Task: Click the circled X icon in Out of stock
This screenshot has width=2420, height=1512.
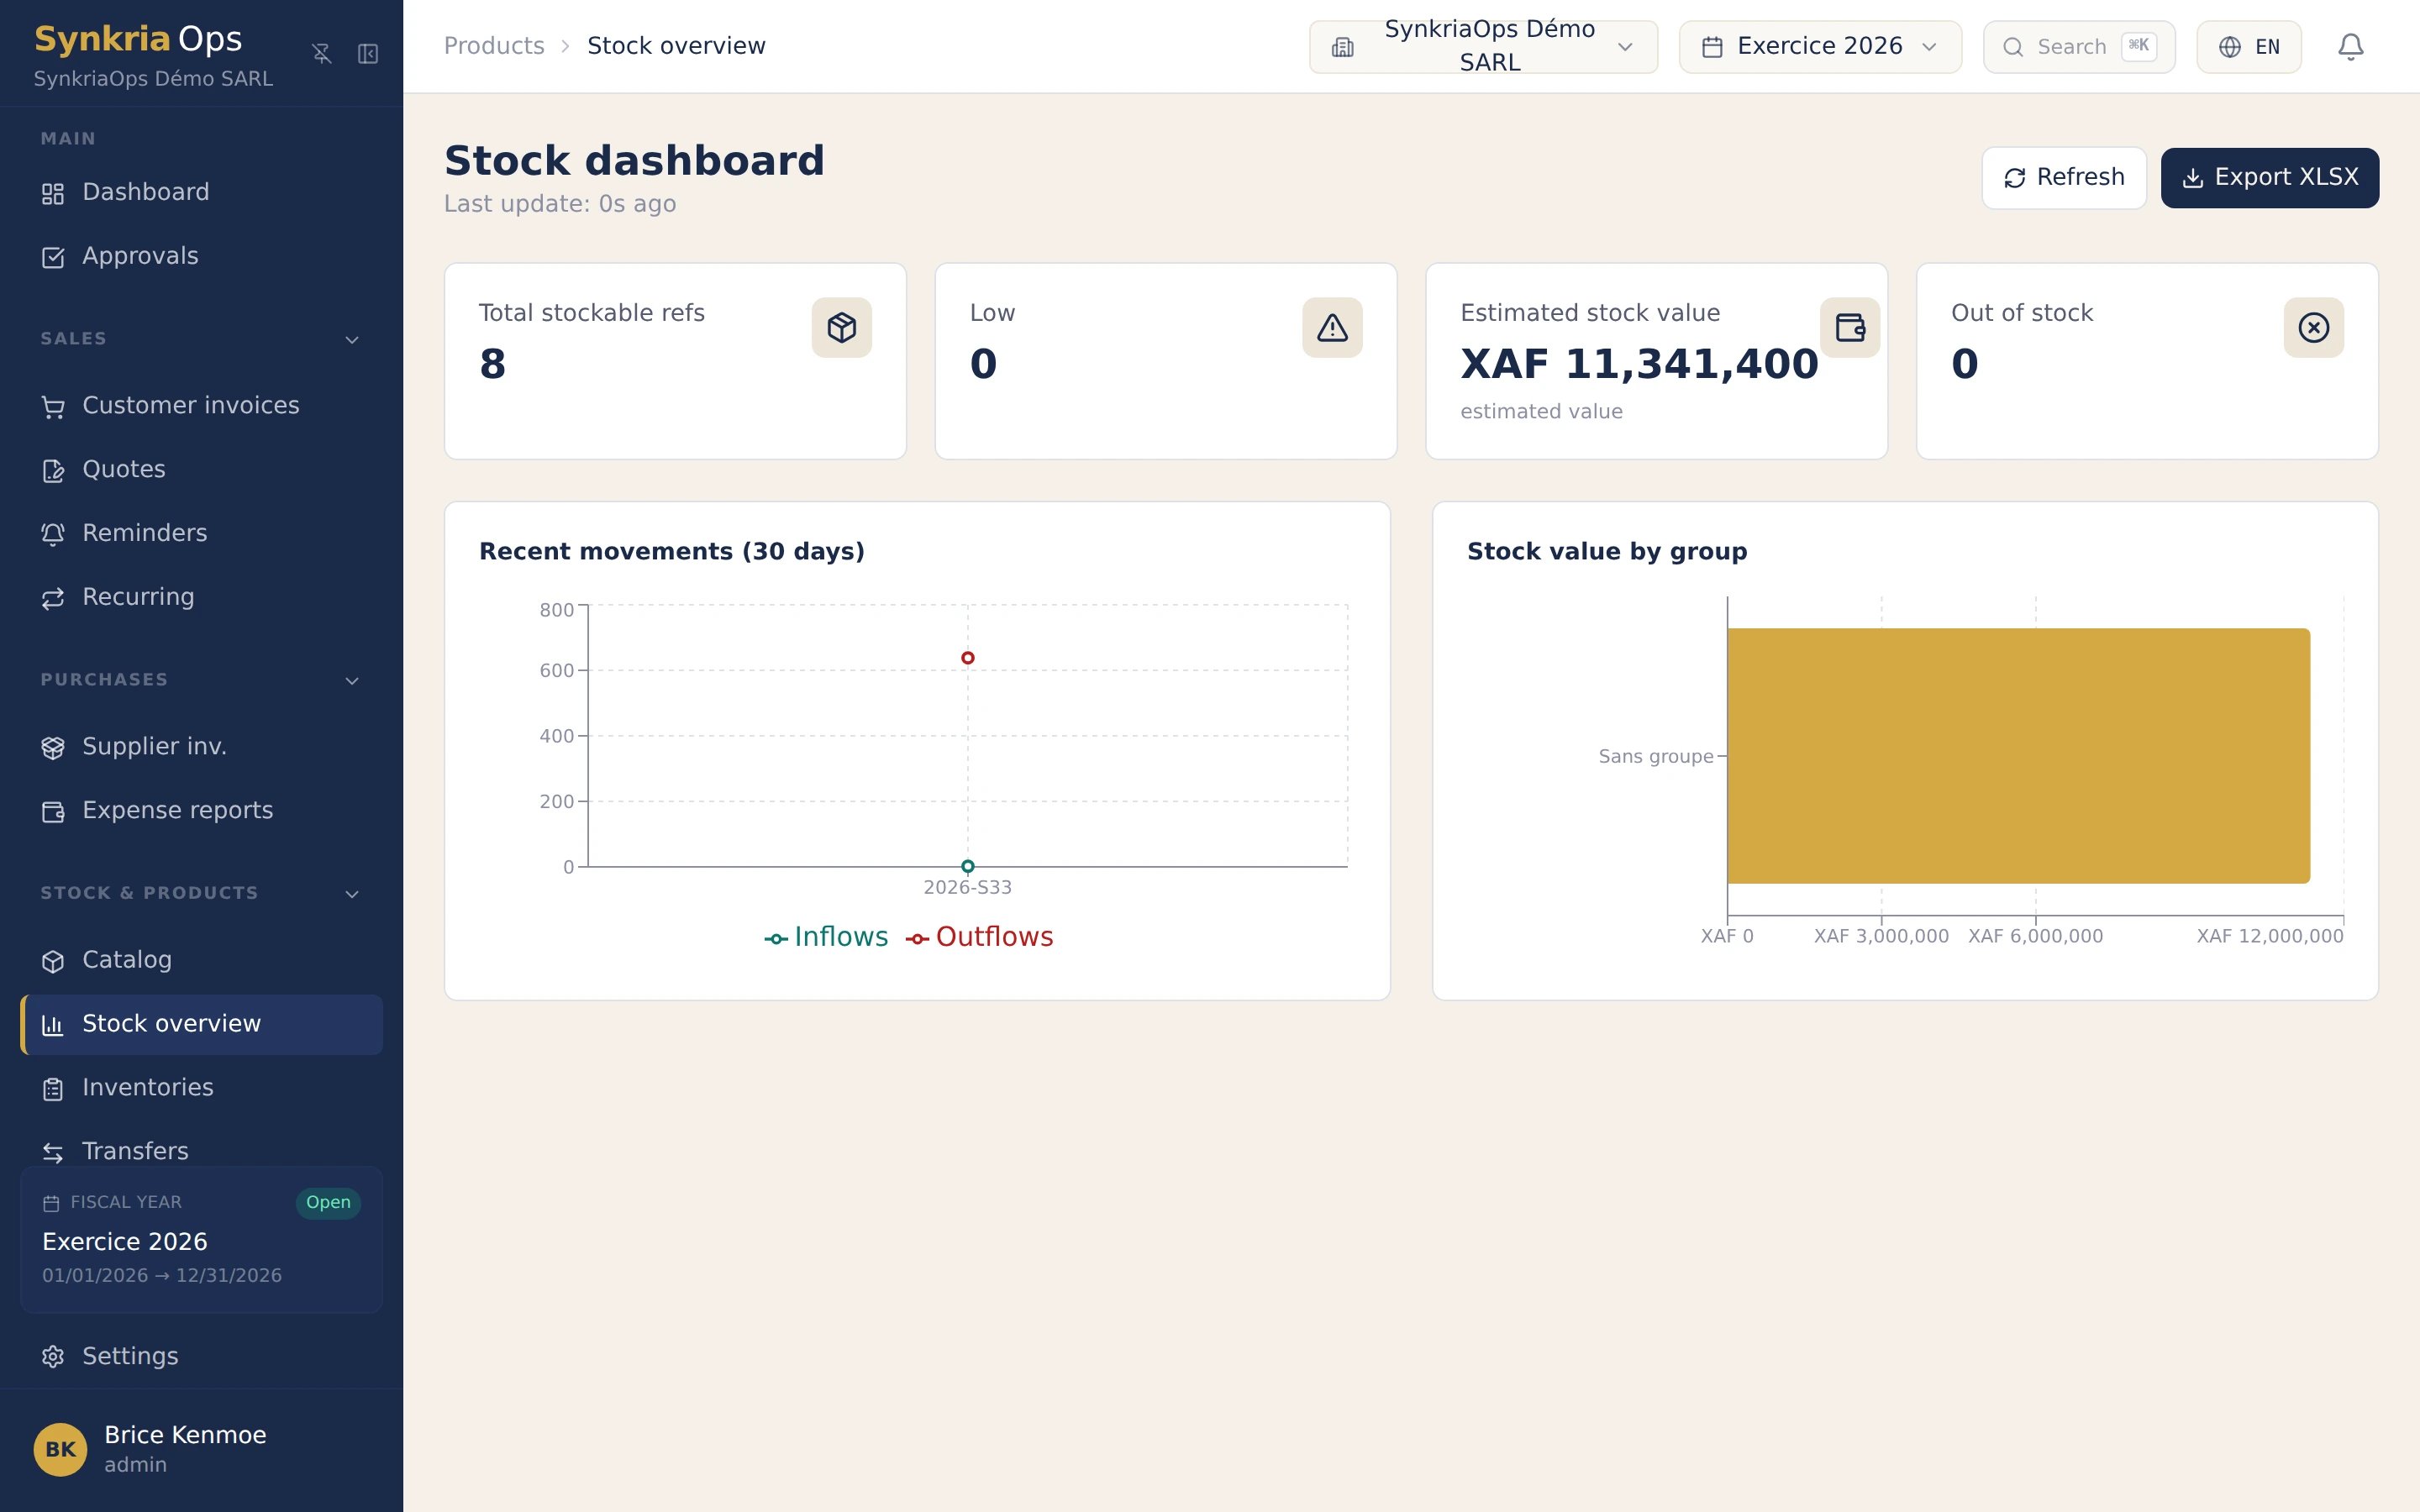Action: point(2313,328)
